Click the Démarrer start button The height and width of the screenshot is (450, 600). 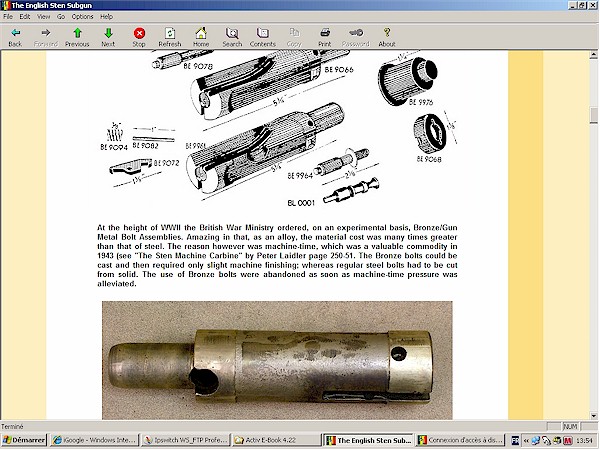tap(24, 440)
